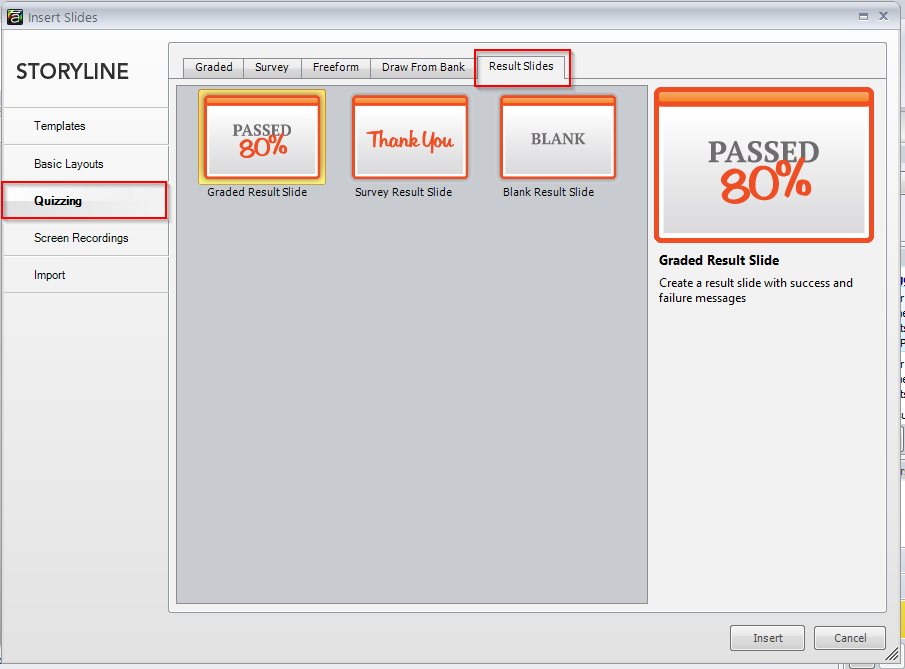
Task: Click the resize grip at the bottom-right corner
Action: coord(893,655)
